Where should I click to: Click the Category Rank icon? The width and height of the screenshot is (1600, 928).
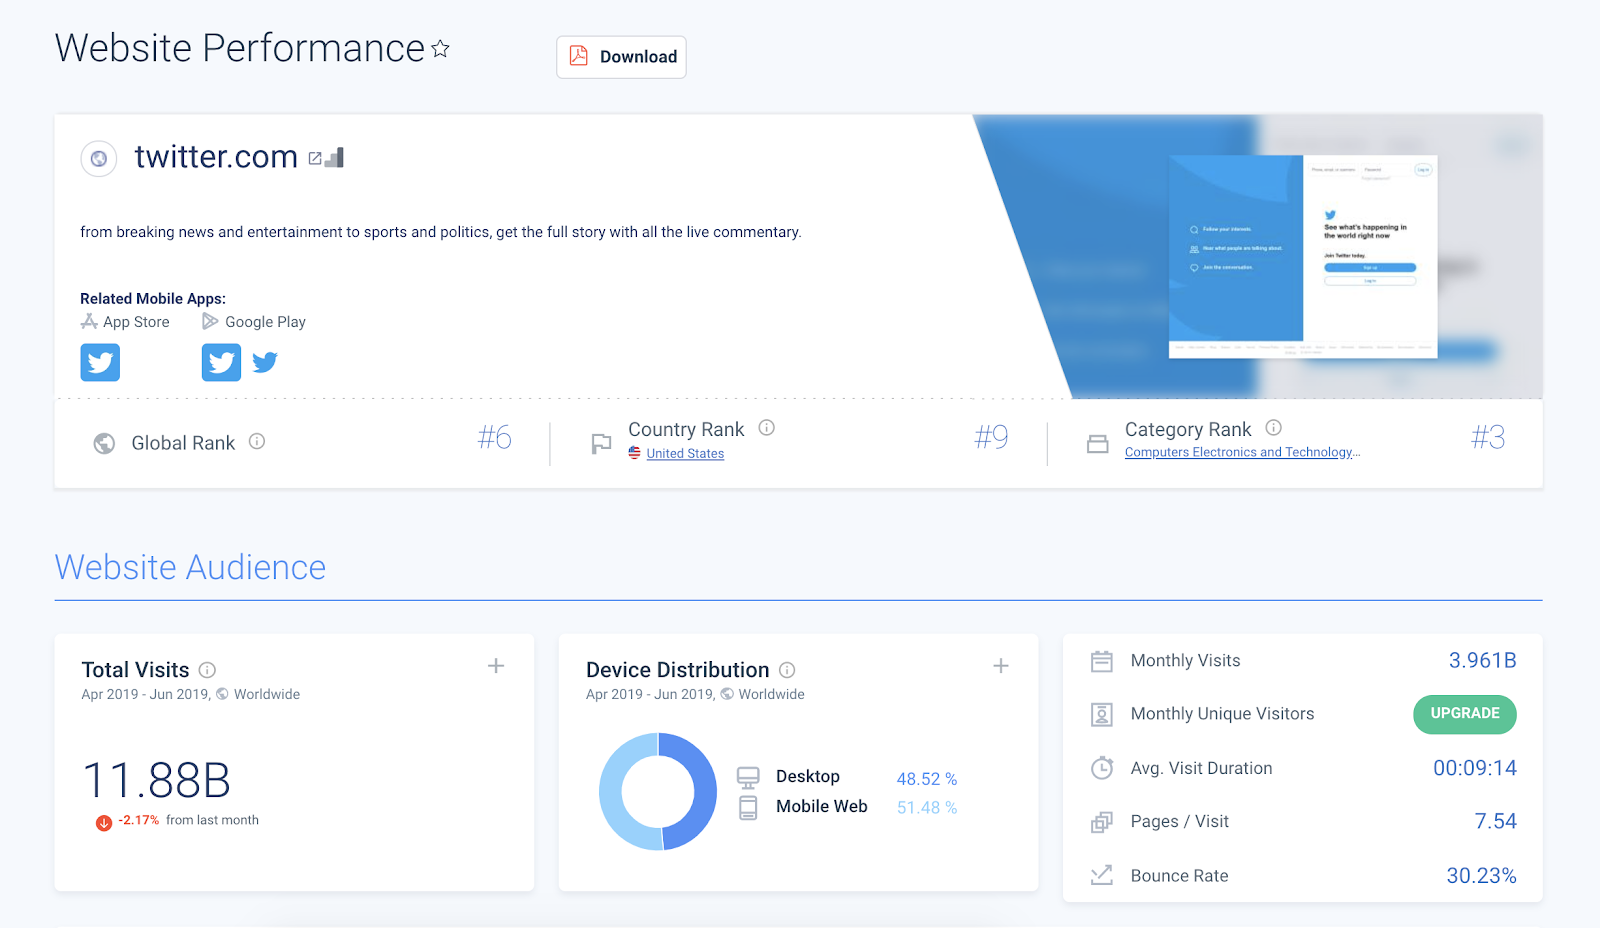pyautogui.click(x=1098, y=443)
